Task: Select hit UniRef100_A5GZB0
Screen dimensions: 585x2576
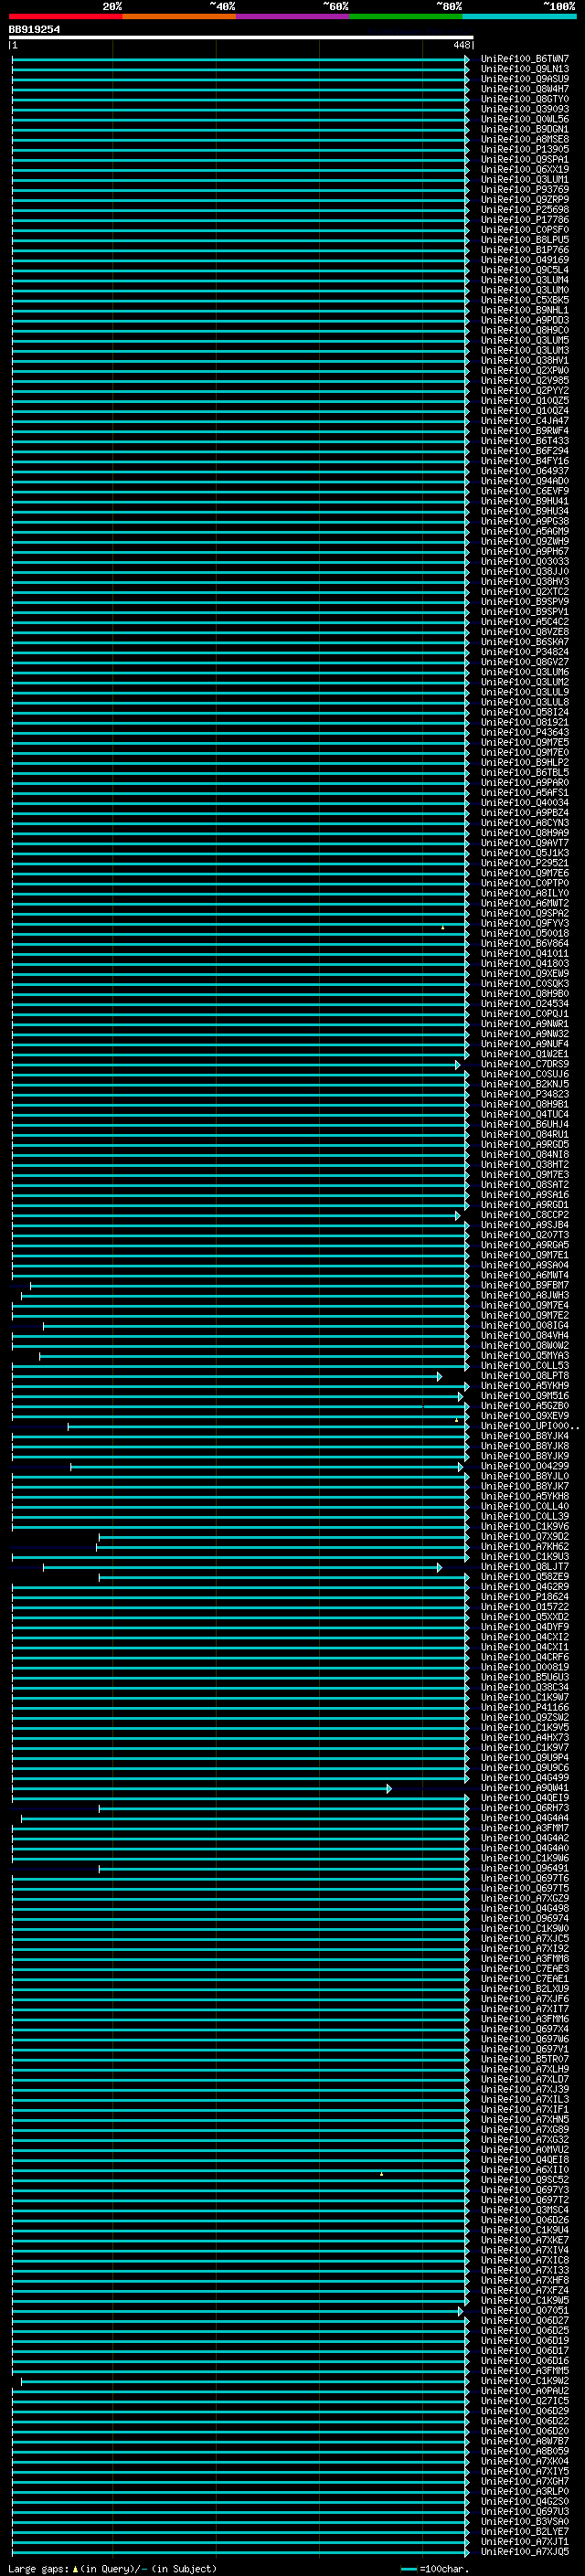Action: 524,1406
